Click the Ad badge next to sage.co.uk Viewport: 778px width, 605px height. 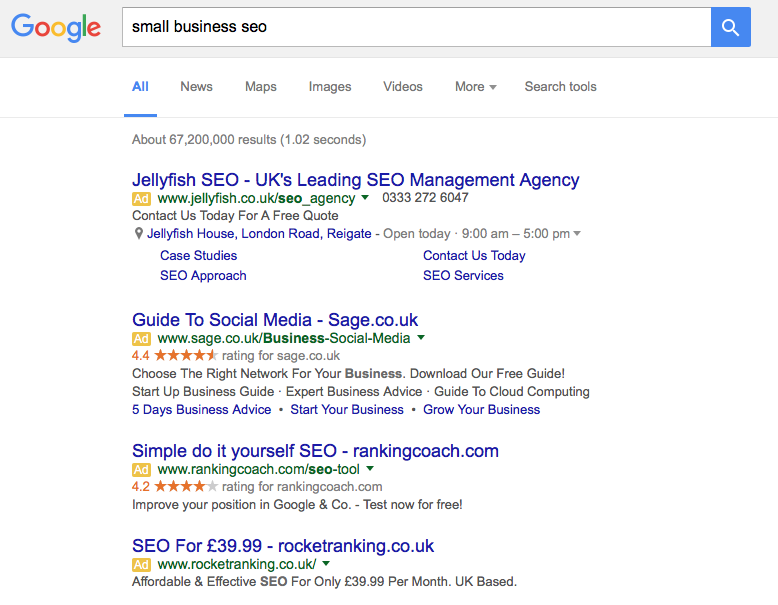[141, 338]
